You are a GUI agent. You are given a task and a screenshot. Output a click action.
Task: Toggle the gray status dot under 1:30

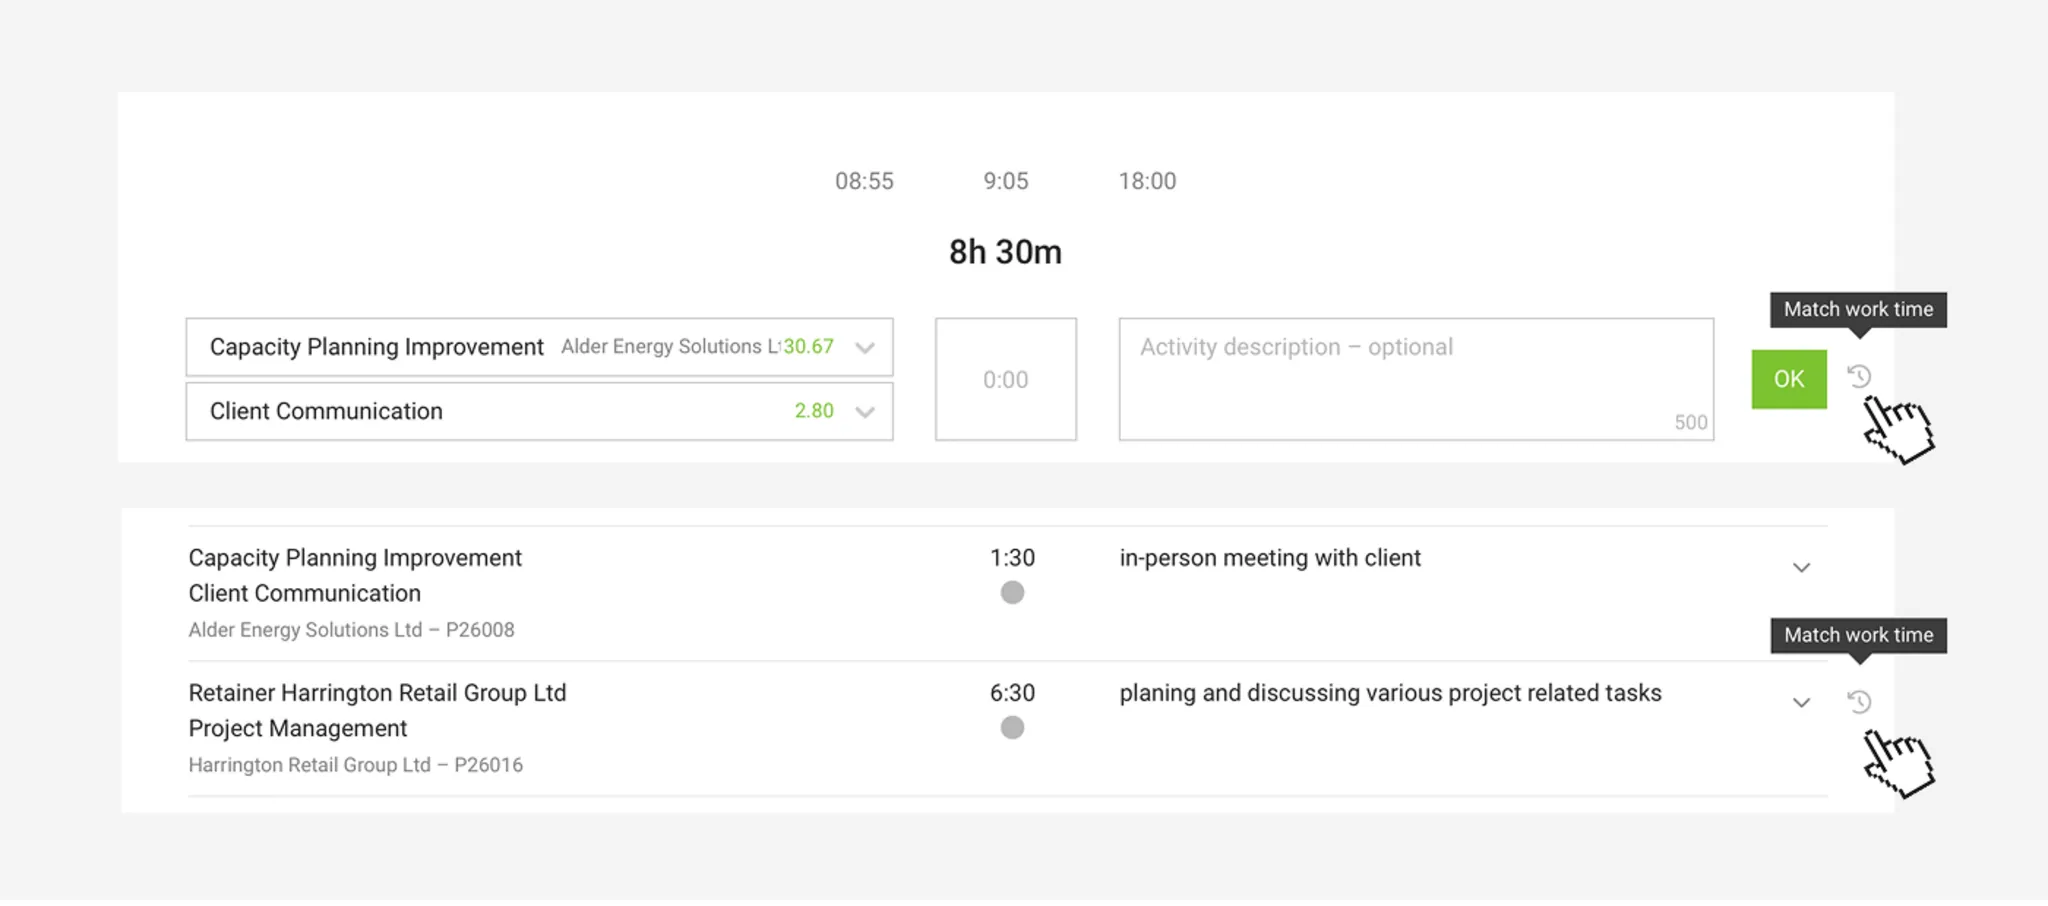pyautogui.click(x=1012, y=593)
